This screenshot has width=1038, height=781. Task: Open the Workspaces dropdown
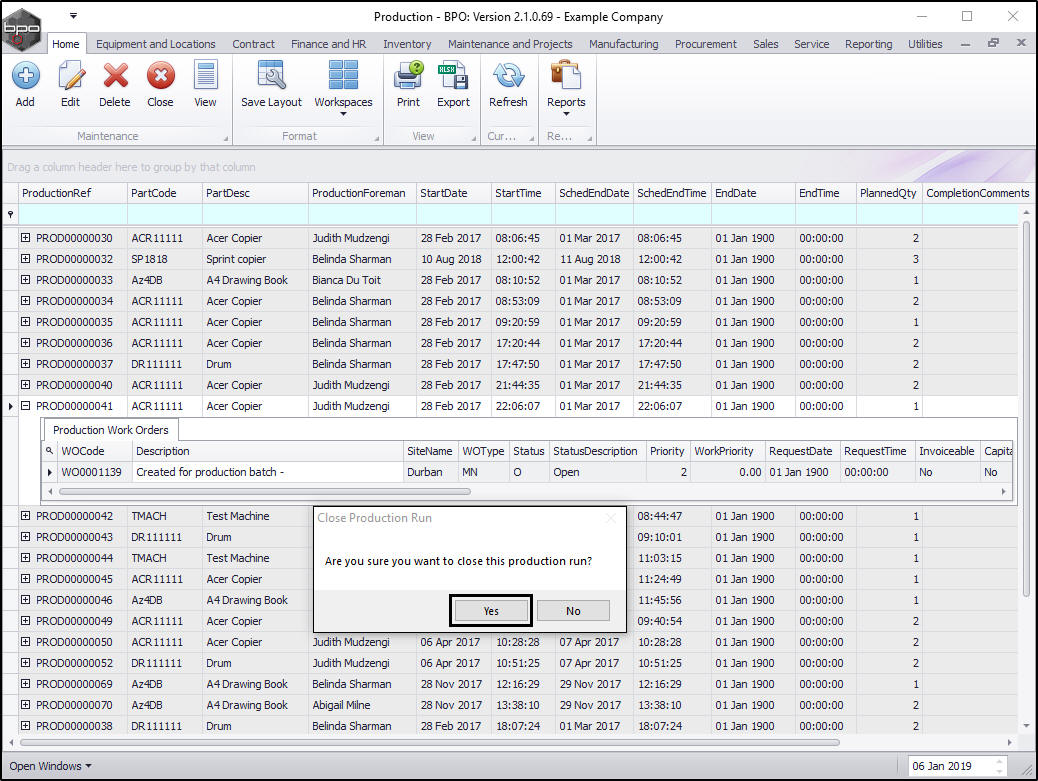click(343, 90)
